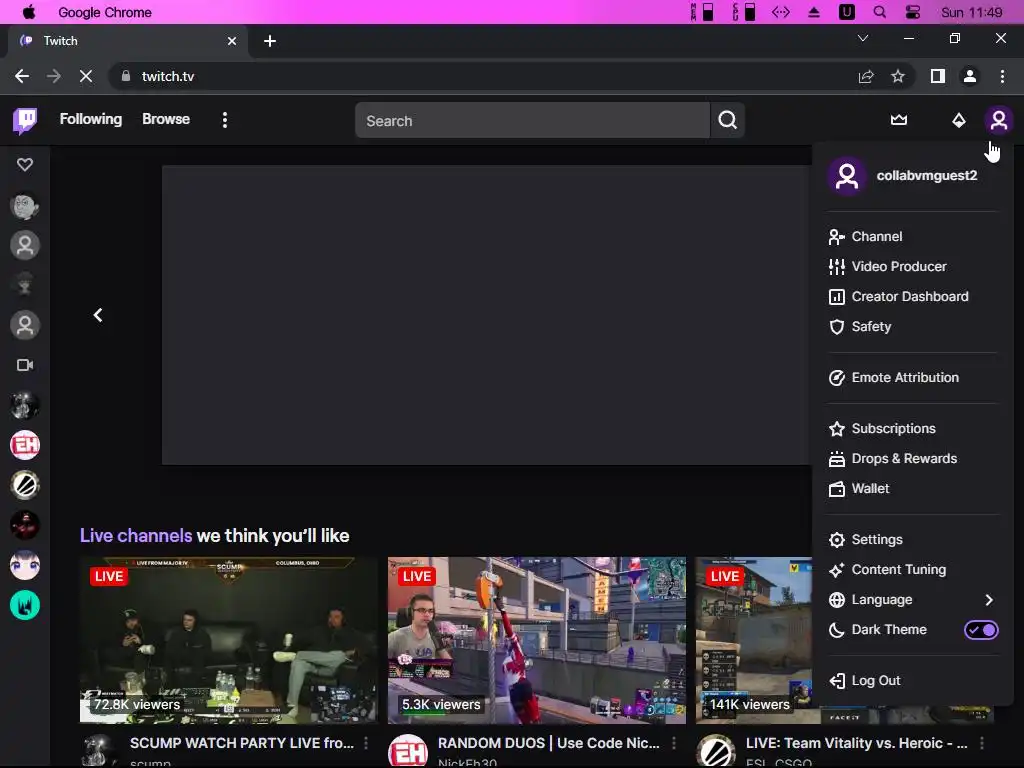The width and height of the screenshot is (1024, 768).
Task: Open Chrome profile icon
Action: point(970,76)
